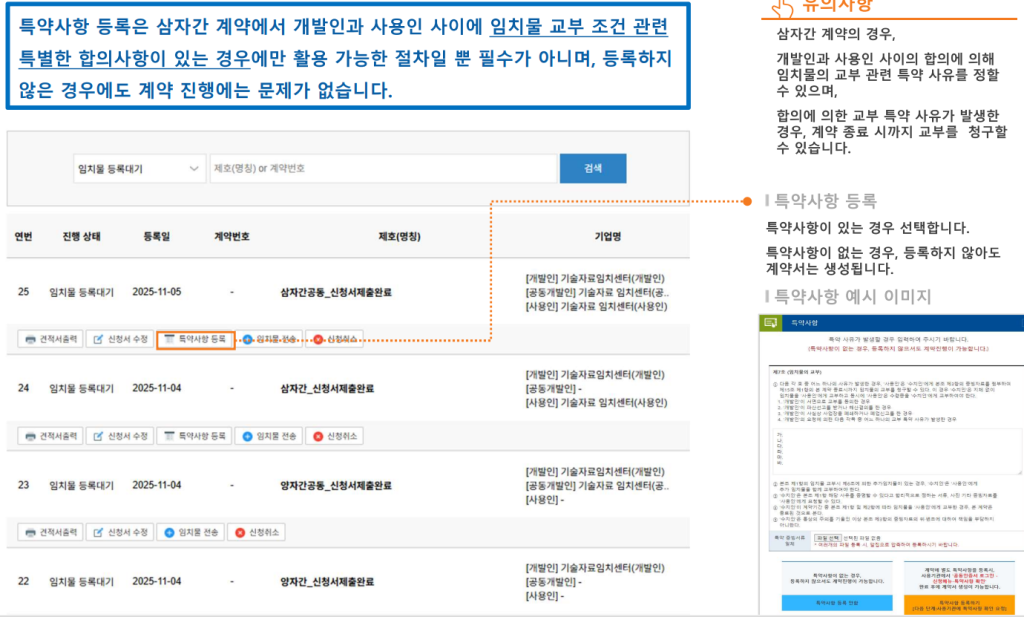Image resolution: width=1024 pixels, height=617 pixels.
Task: Click orange 특약사항 등록하기 button in example image
Action: click(x=959, y=605)
